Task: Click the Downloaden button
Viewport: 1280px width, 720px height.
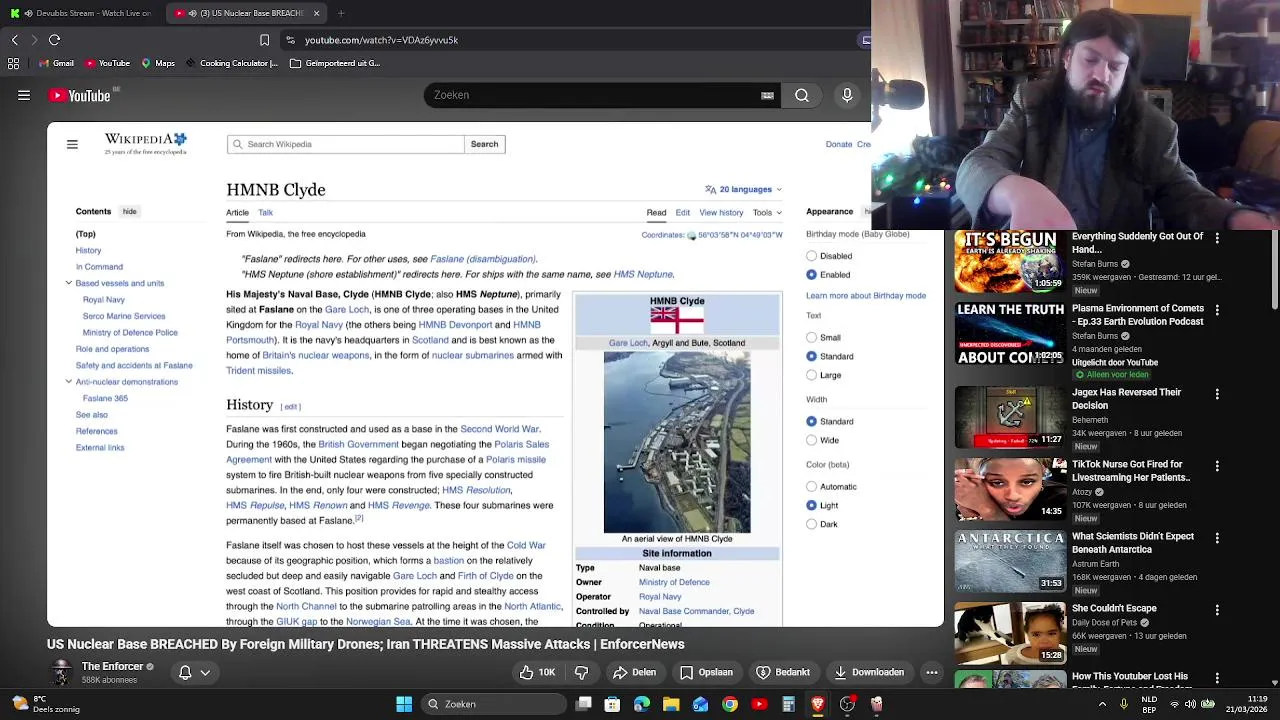Action: (868, 672)
